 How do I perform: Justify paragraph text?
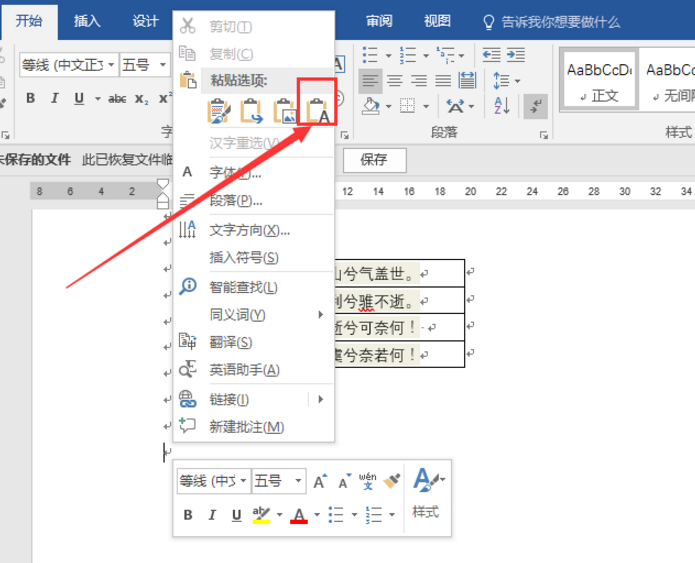(443, 81)
